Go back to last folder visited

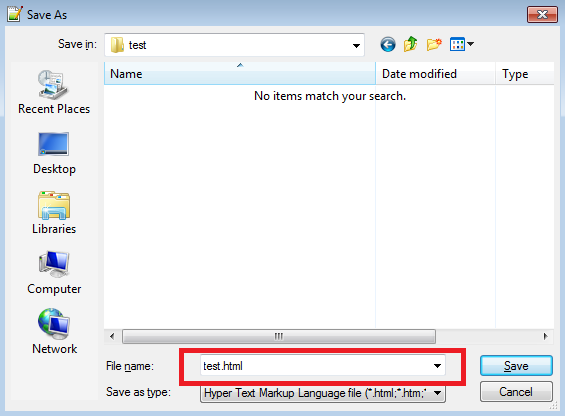(388, 45)
